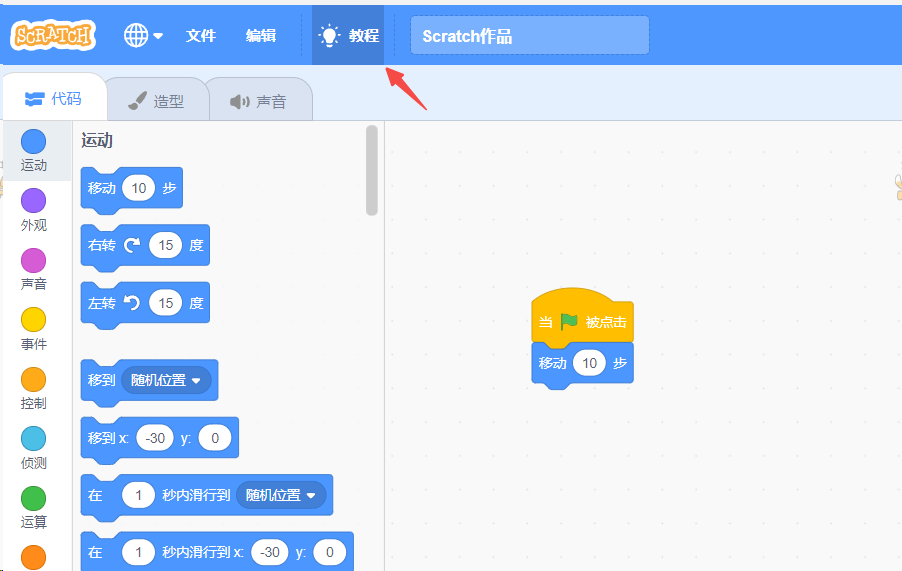
Task: Click the 当绿旗被点击 hat block in workspace
Action: pos(582,317)
